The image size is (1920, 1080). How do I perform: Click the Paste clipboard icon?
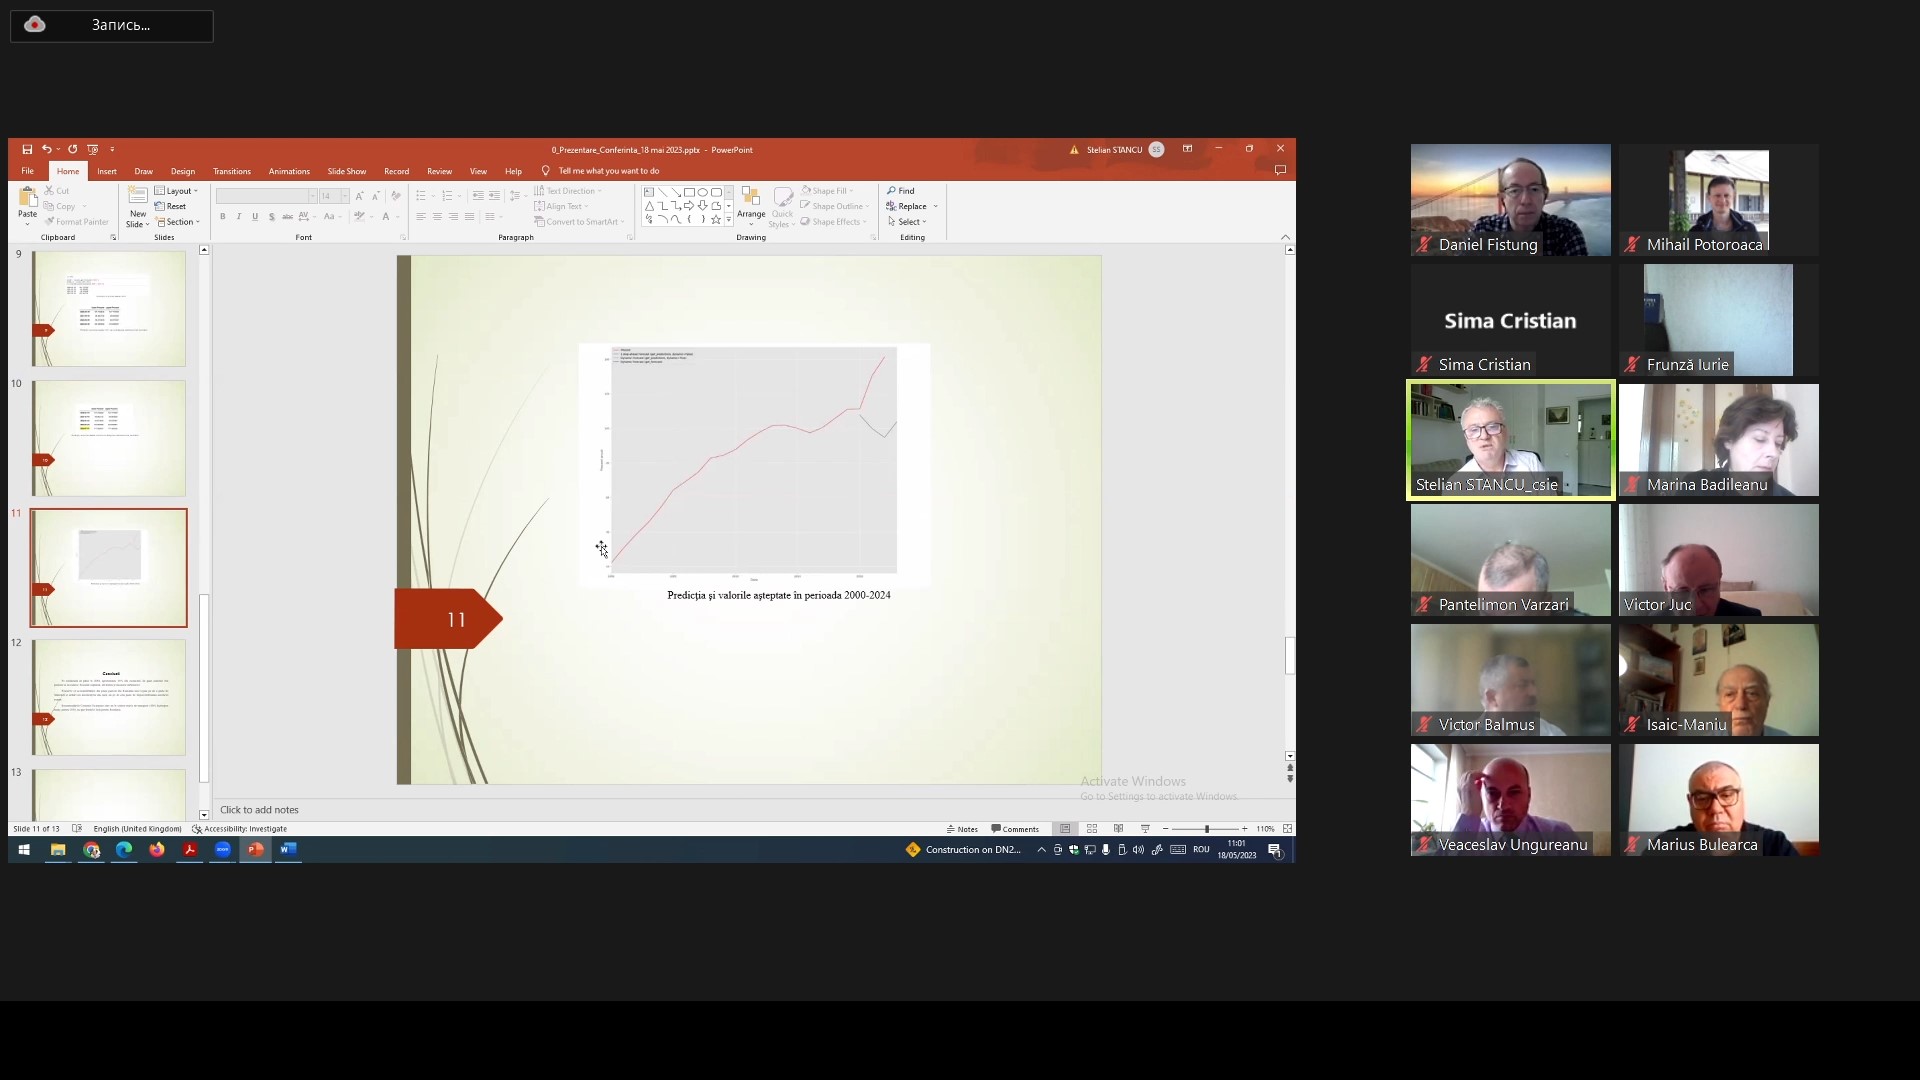click(x=28, y=197)
